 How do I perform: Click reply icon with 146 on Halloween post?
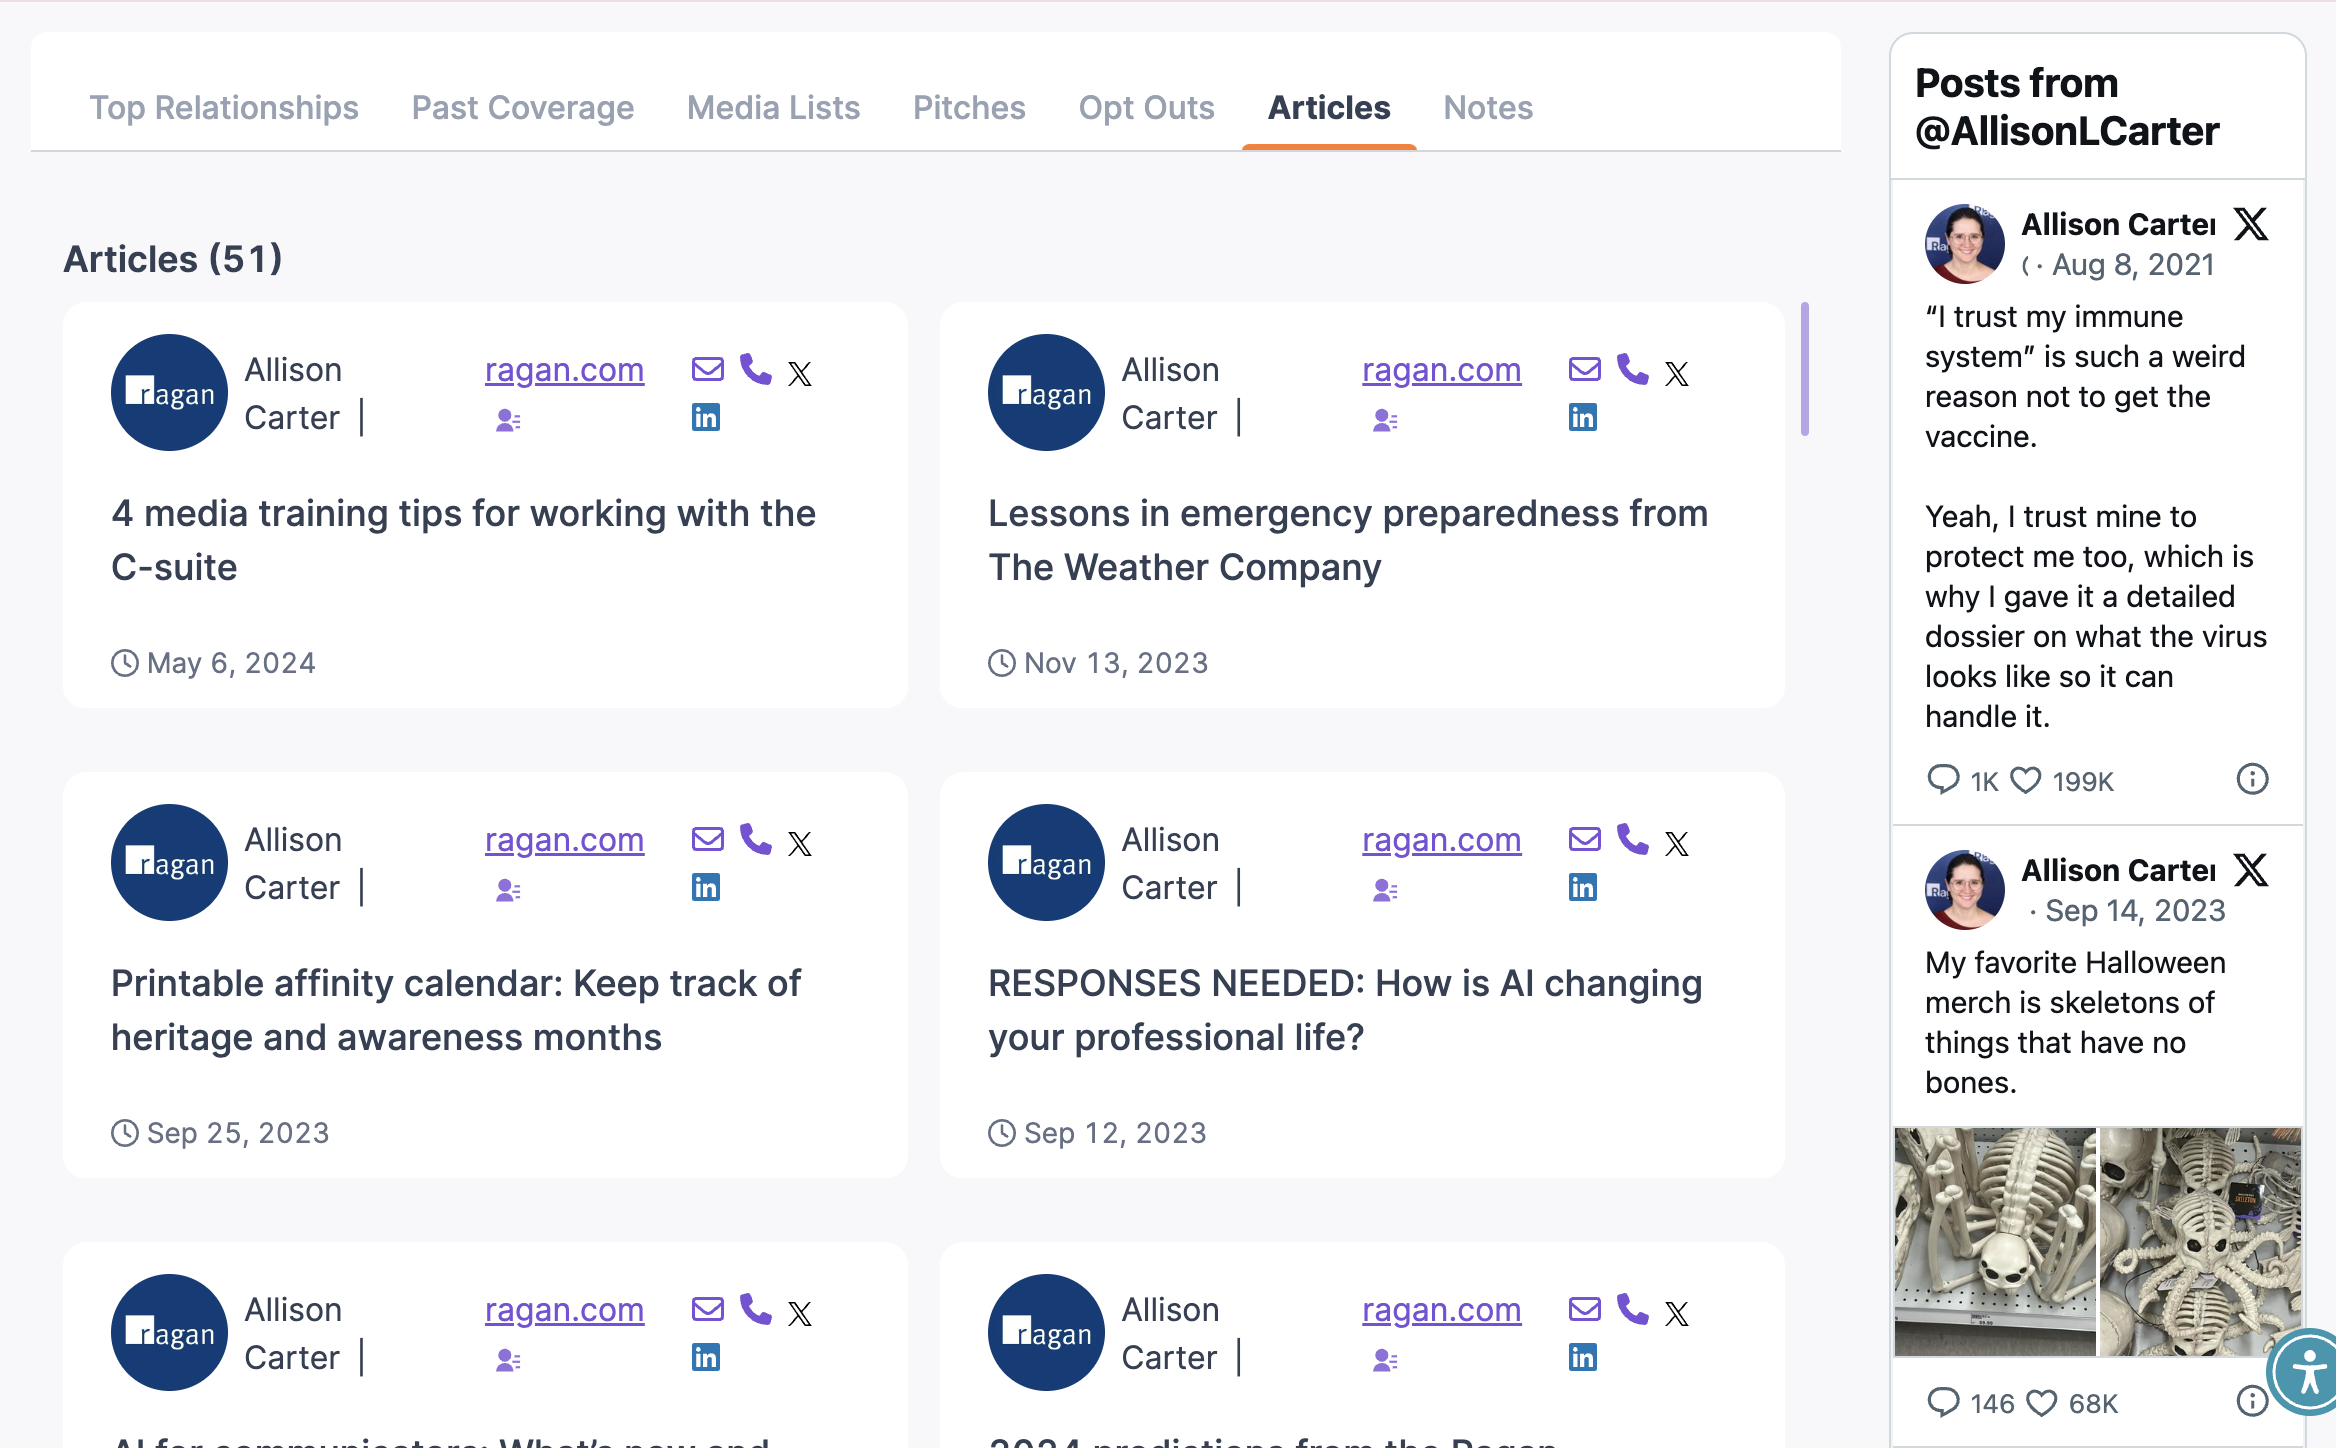(1943, 1402)
